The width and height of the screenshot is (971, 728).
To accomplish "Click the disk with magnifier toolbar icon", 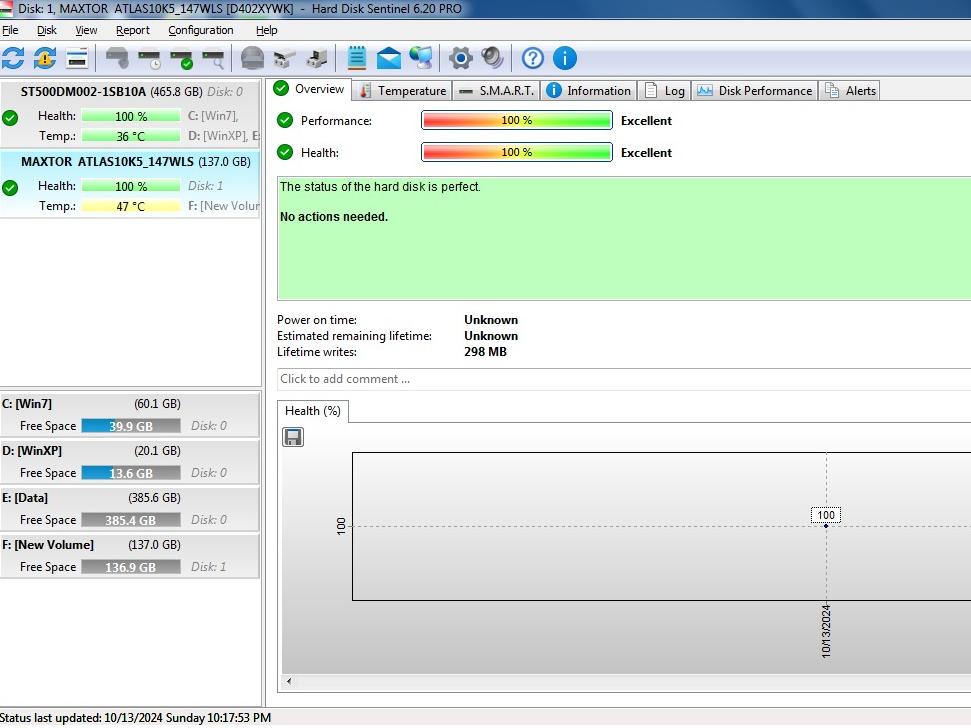I will point(213,59).
